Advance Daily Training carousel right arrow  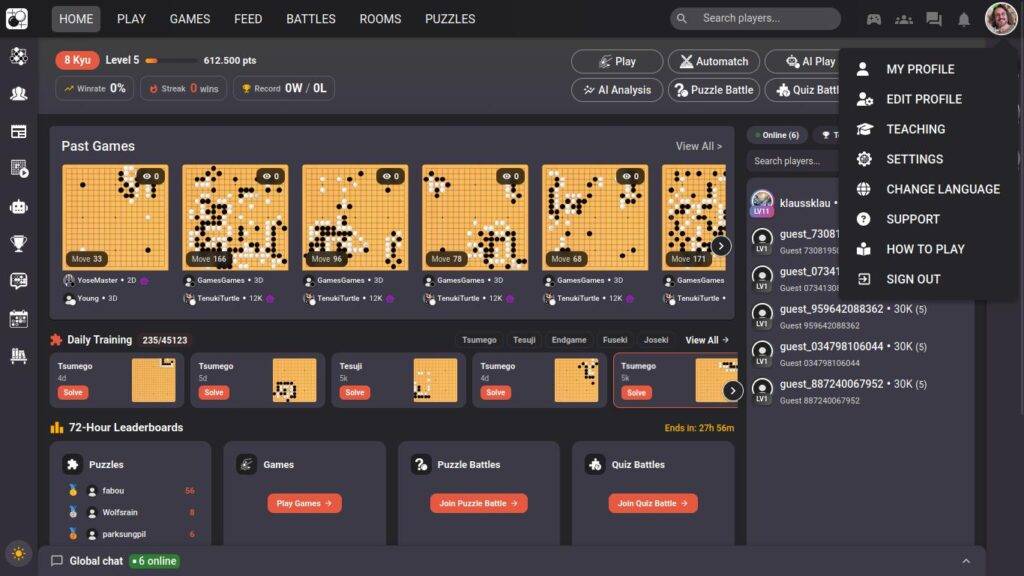tap(732, 390)
